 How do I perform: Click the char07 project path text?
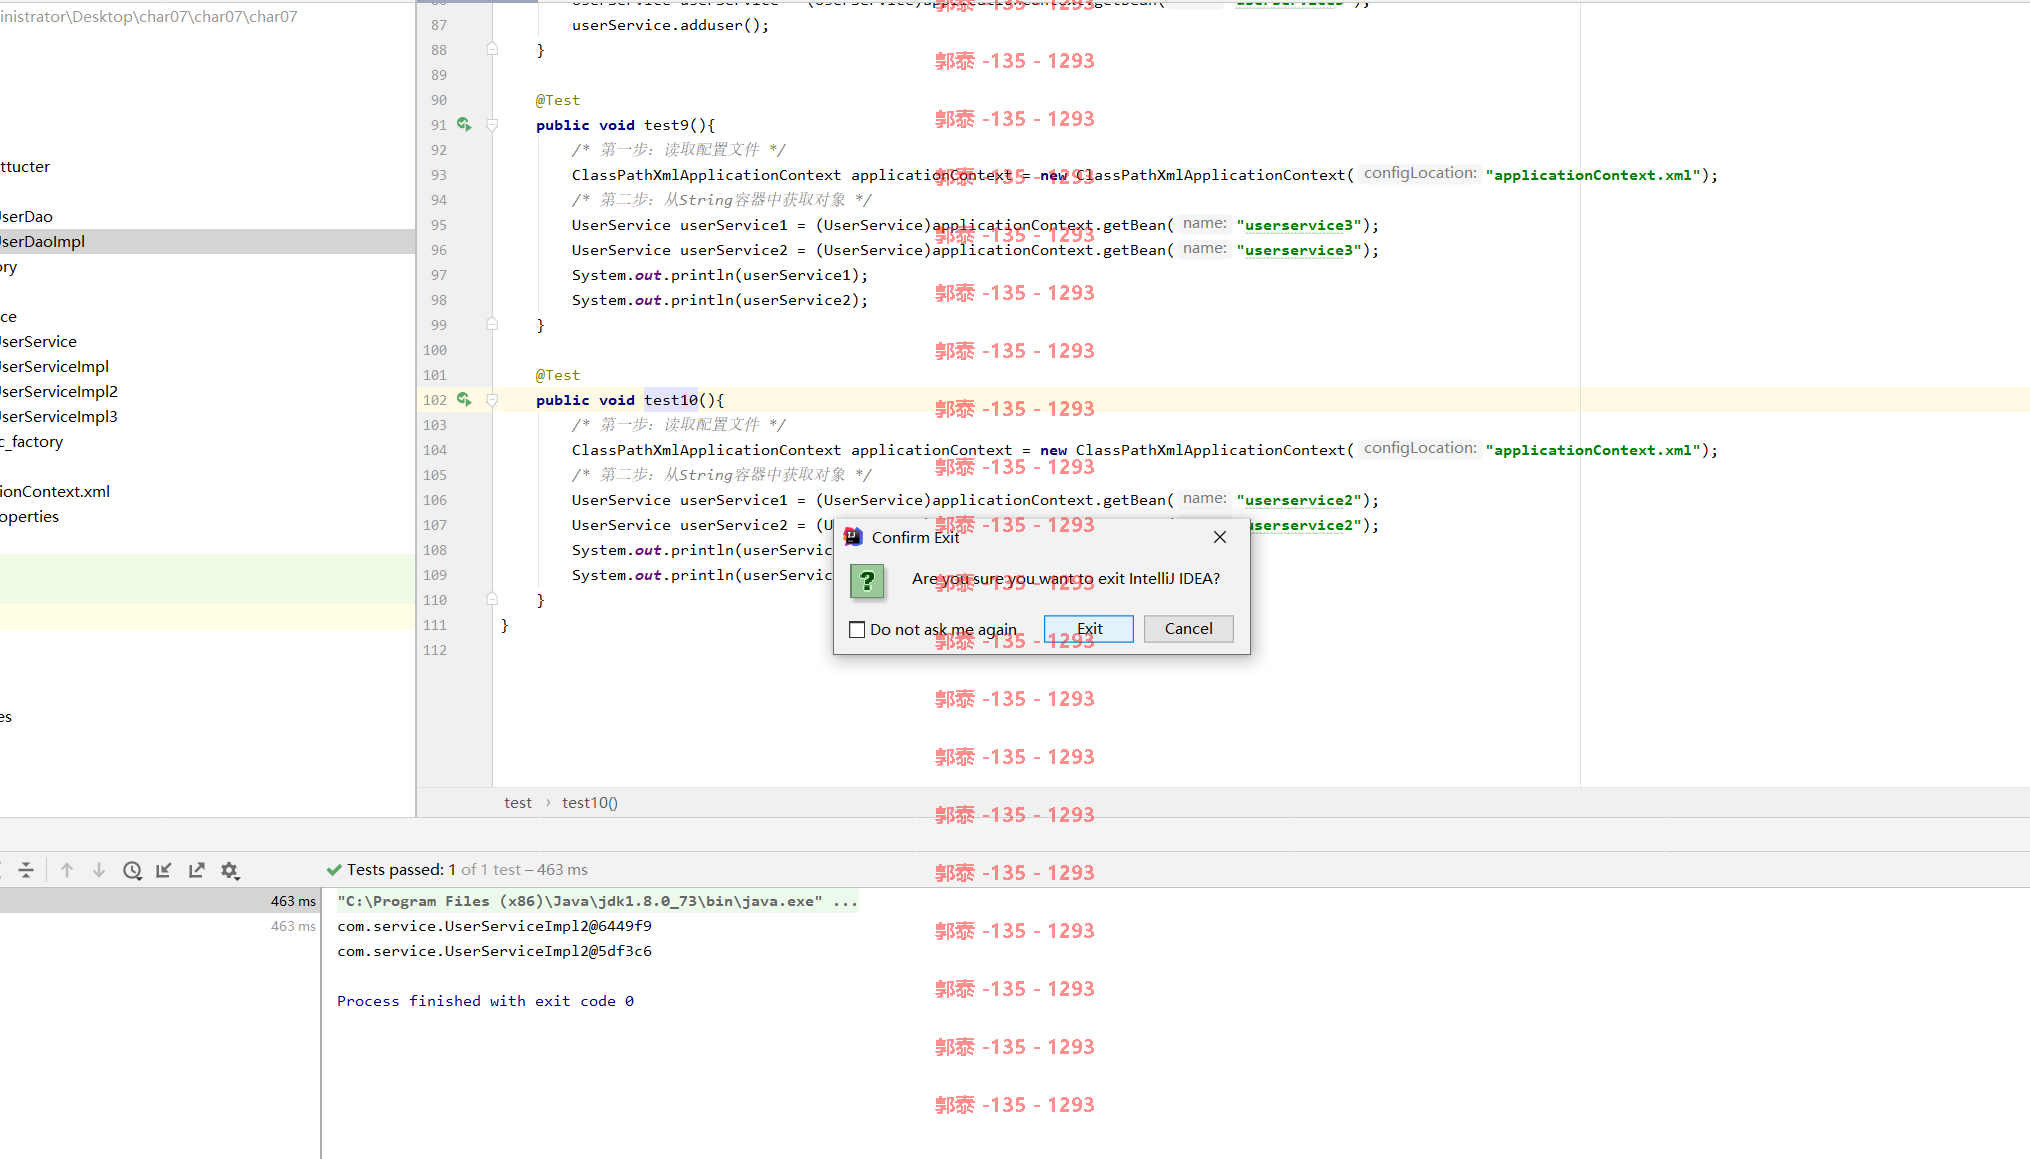click(149, 16)
